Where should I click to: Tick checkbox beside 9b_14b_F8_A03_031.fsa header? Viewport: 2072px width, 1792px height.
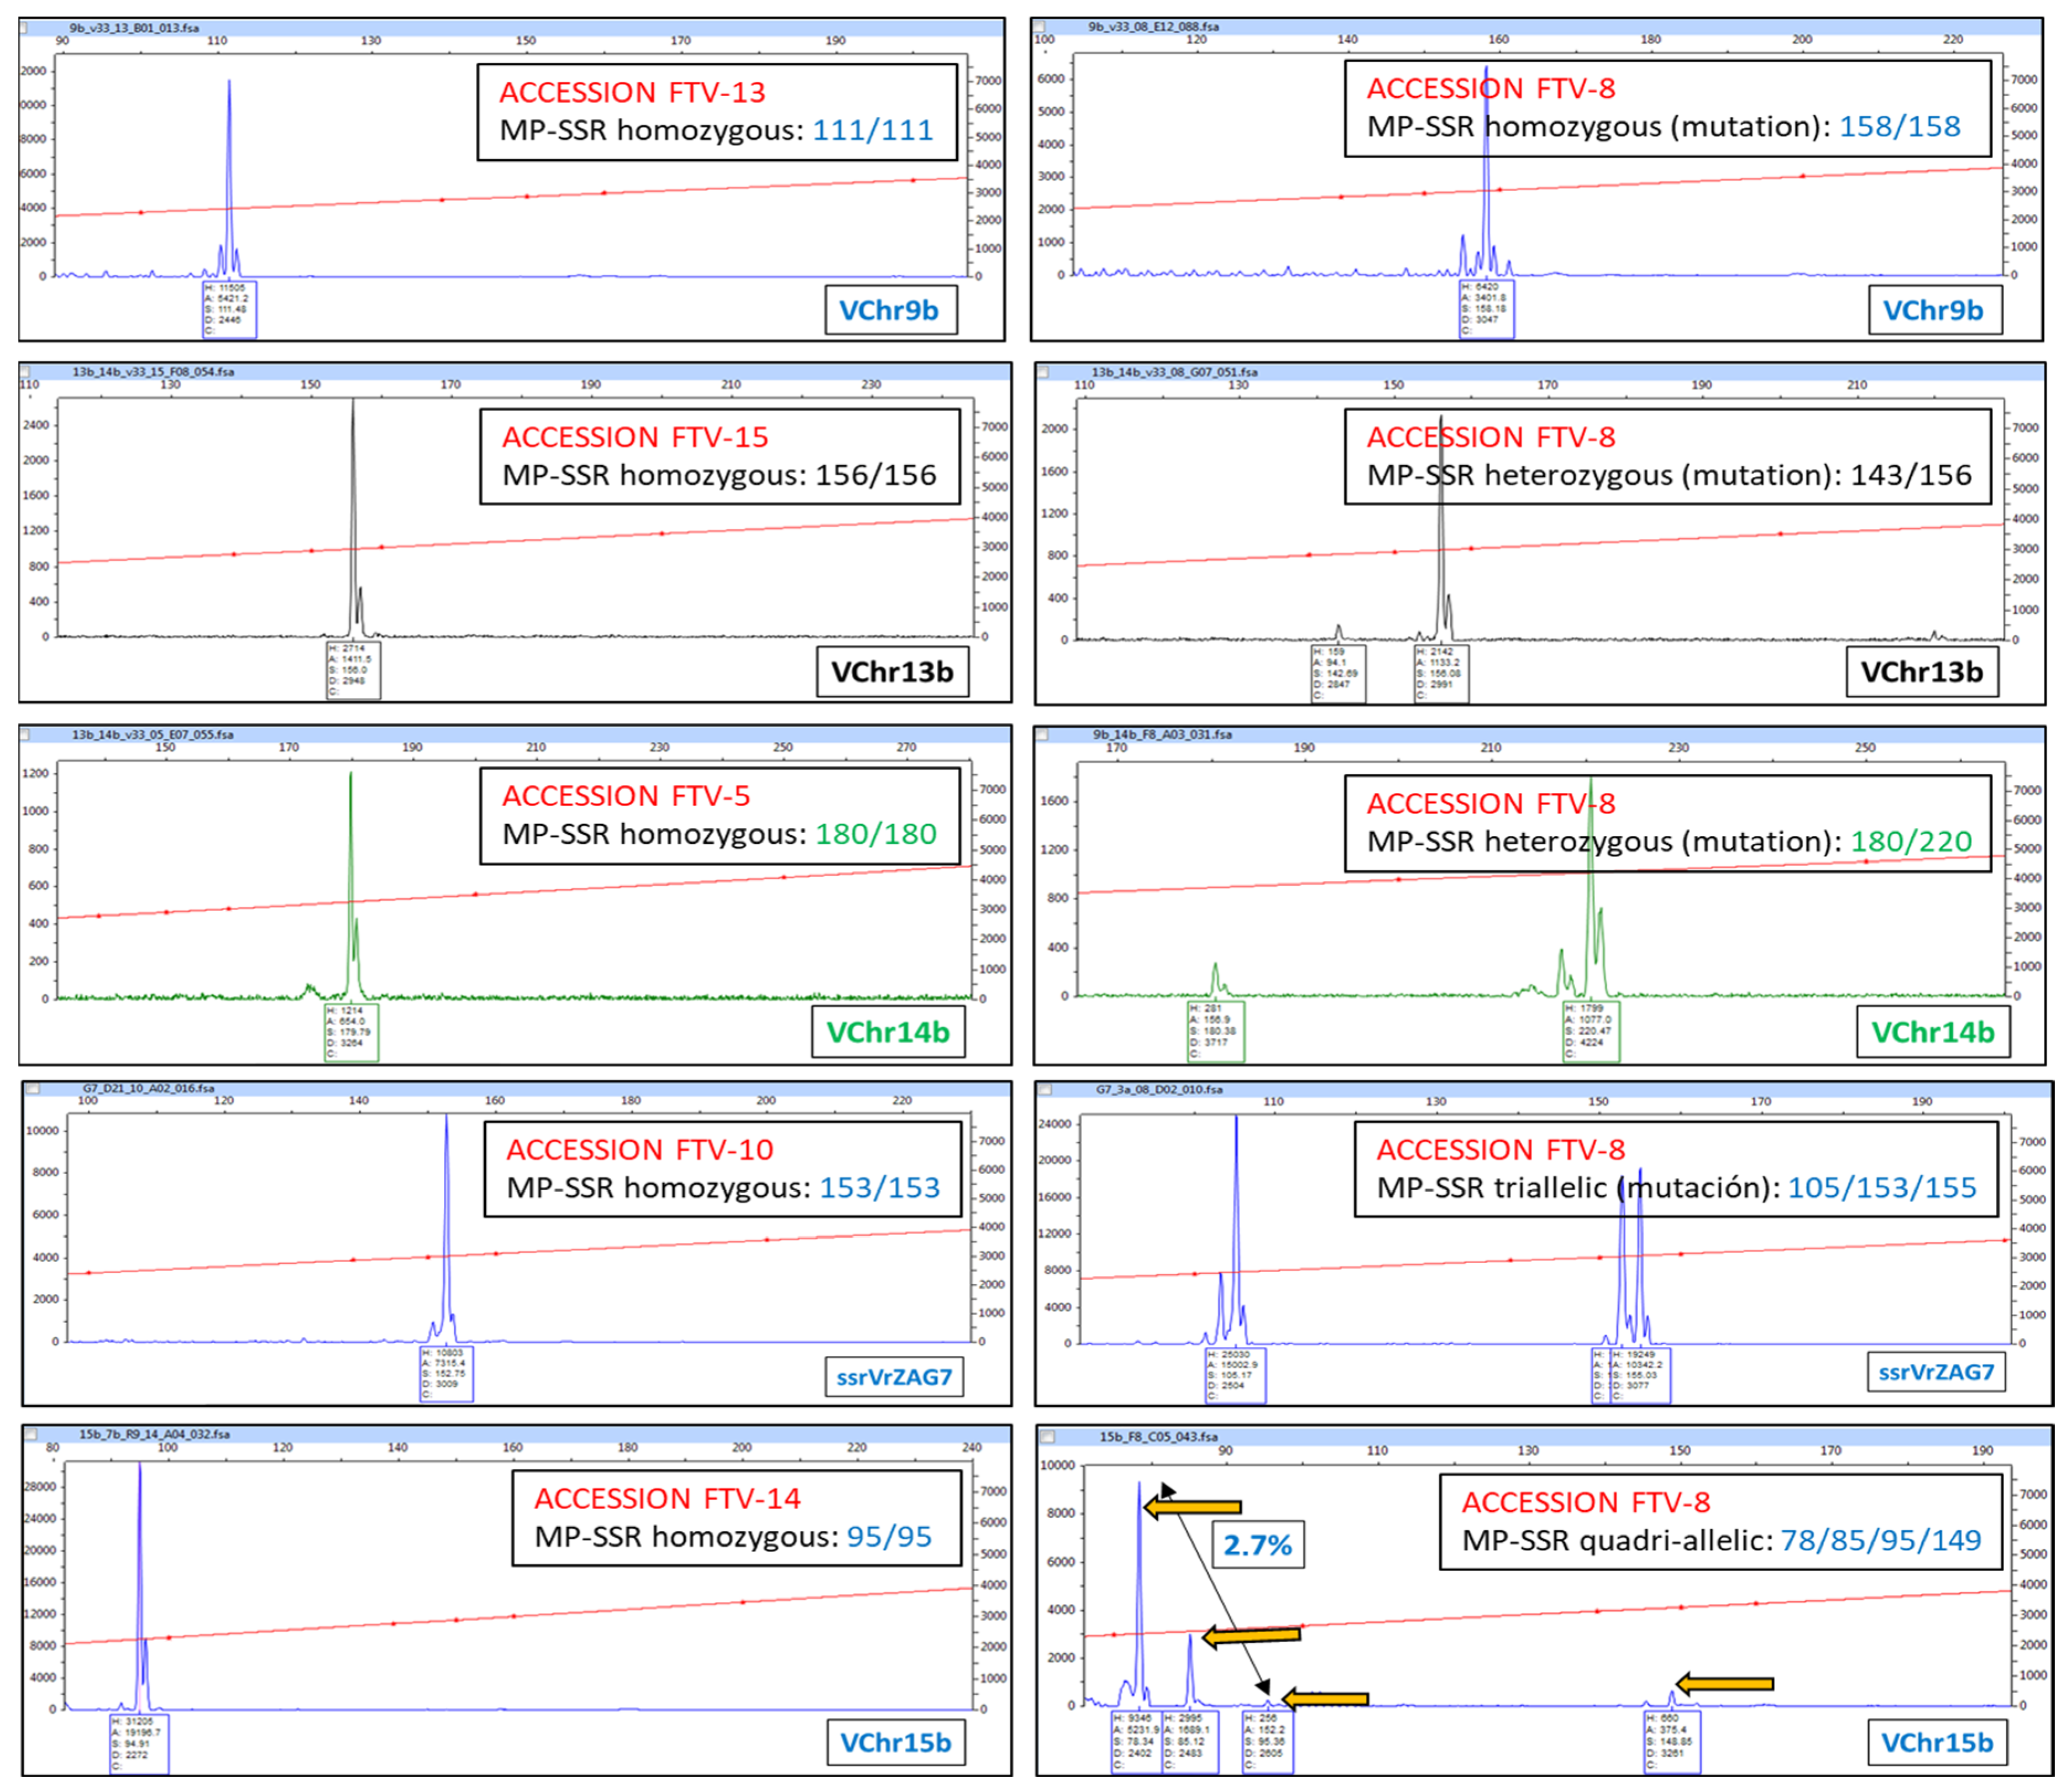(1043, 735)
